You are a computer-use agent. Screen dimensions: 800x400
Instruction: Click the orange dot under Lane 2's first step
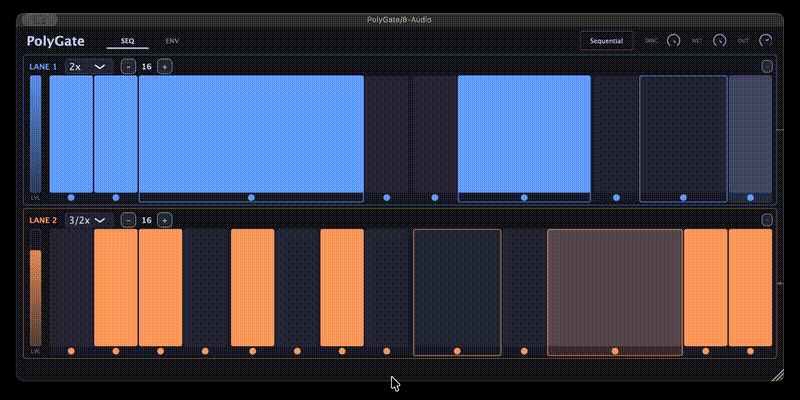[x=71, y=351]
